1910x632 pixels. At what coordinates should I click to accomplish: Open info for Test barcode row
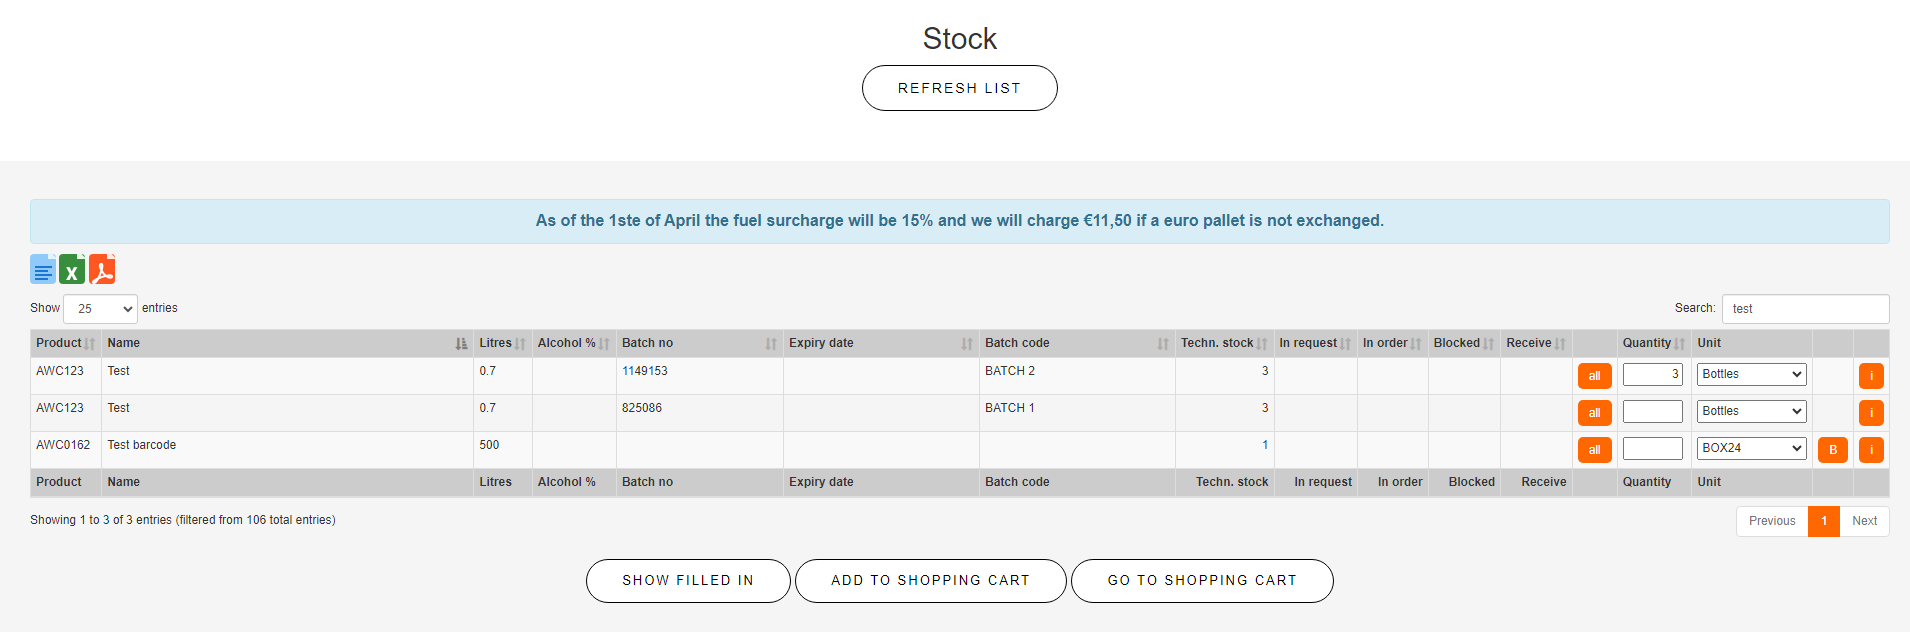(1871, 450)
